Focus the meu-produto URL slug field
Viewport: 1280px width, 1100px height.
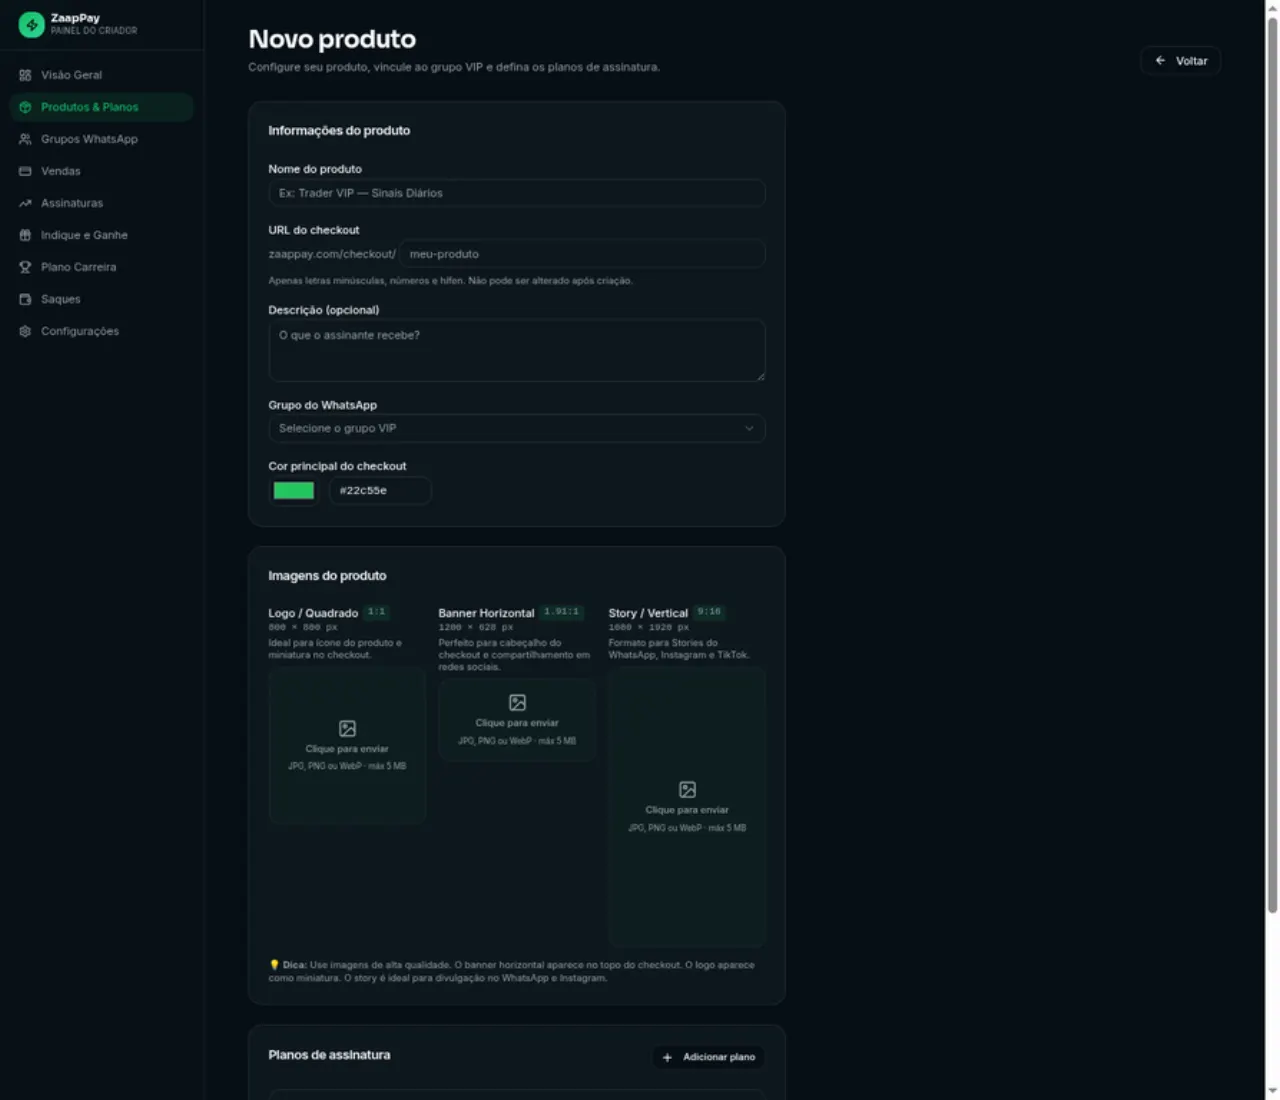(582, 254)
